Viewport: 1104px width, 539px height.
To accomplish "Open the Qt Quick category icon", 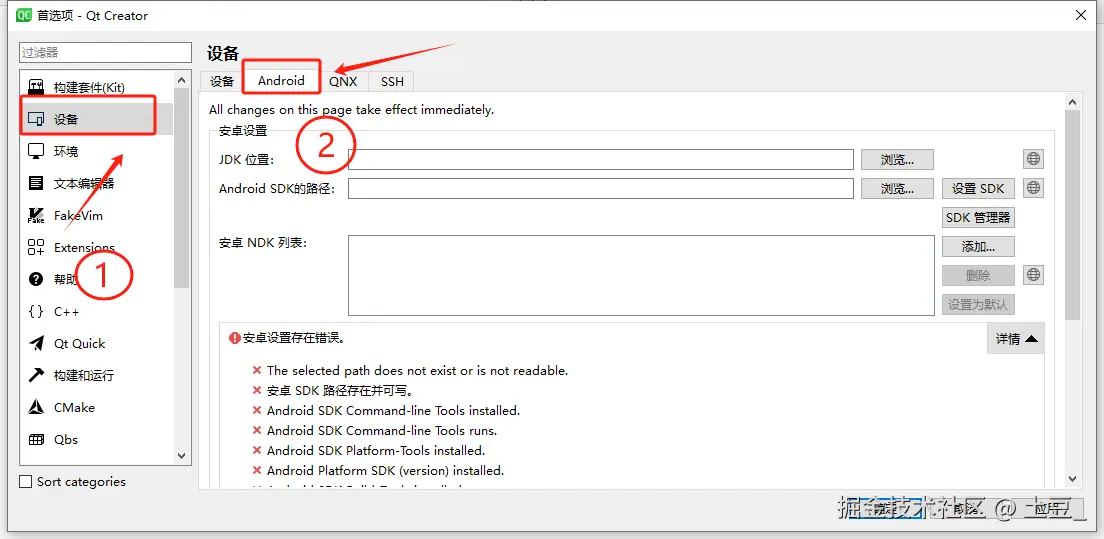I will pos(36,343).
